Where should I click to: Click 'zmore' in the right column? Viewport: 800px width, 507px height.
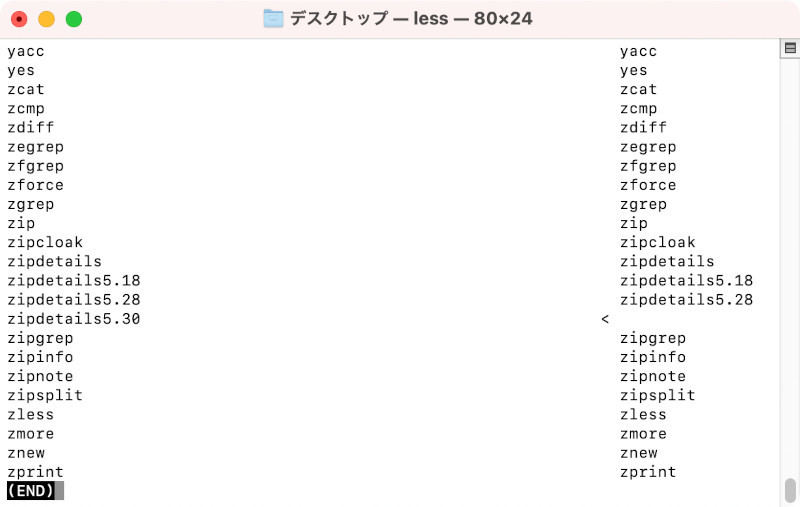[643, 434]
